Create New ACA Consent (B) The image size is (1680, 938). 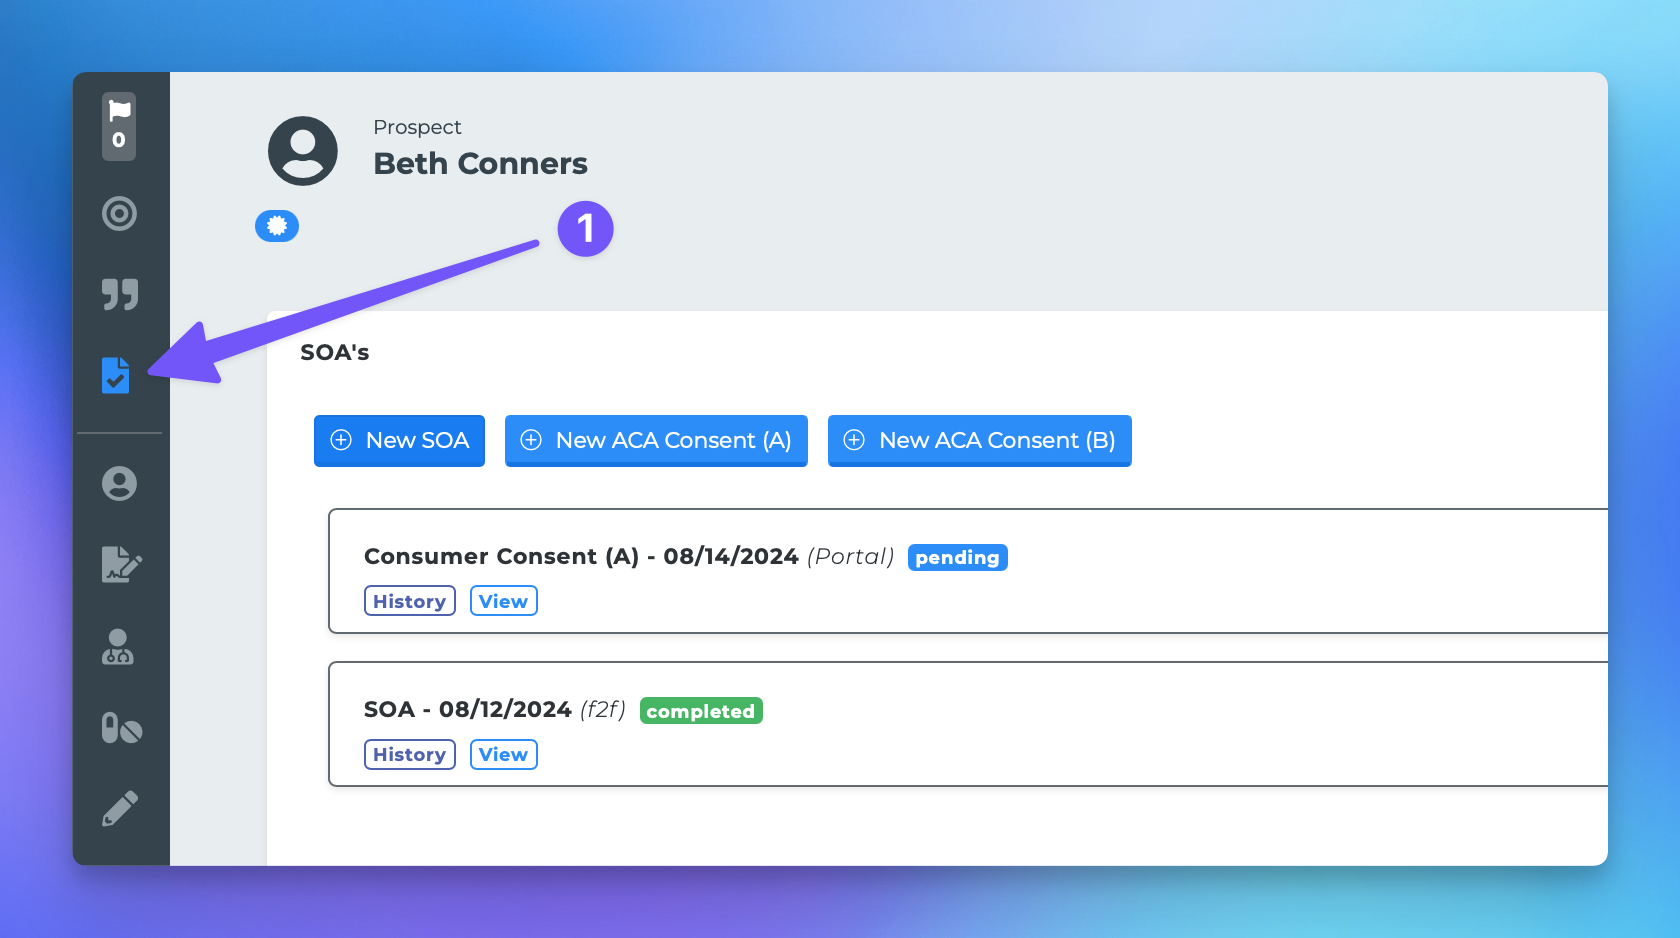click(x=980, y=441)
